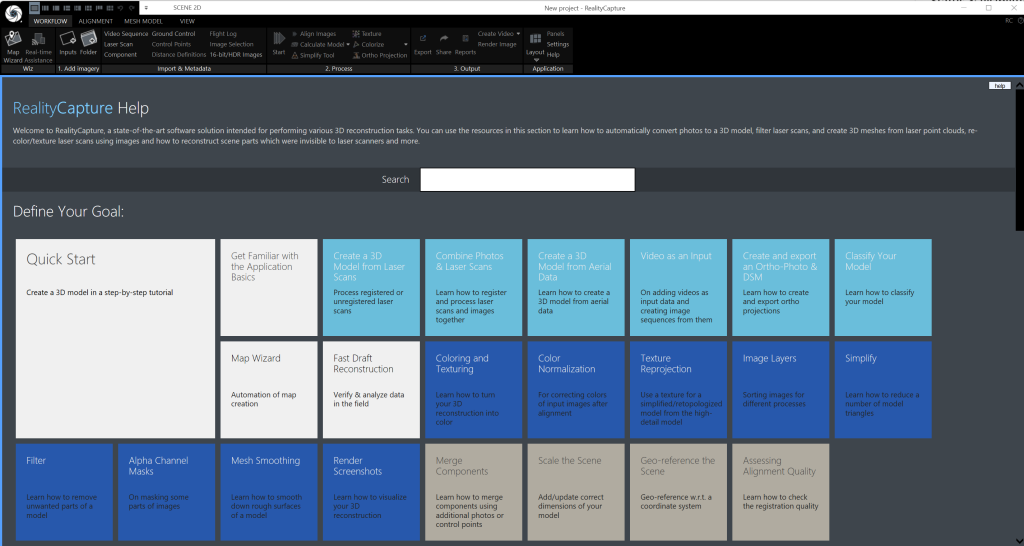Add an image Folder
1024x546 pixels.
(x=89, y=43)
